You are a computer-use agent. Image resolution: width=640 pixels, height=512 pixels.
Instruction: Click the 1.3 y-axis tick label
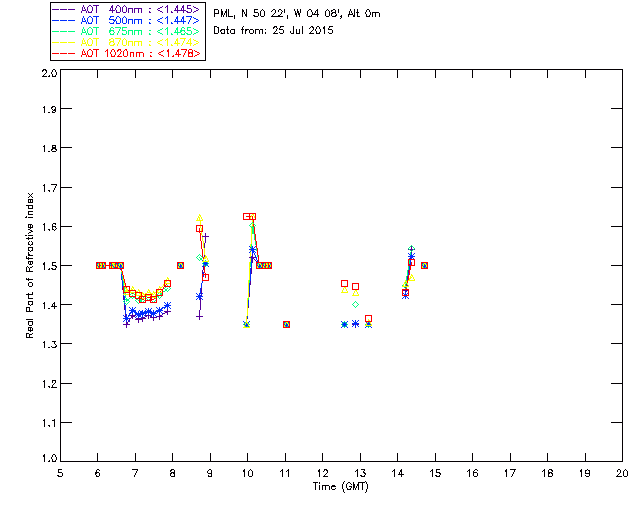49,345
